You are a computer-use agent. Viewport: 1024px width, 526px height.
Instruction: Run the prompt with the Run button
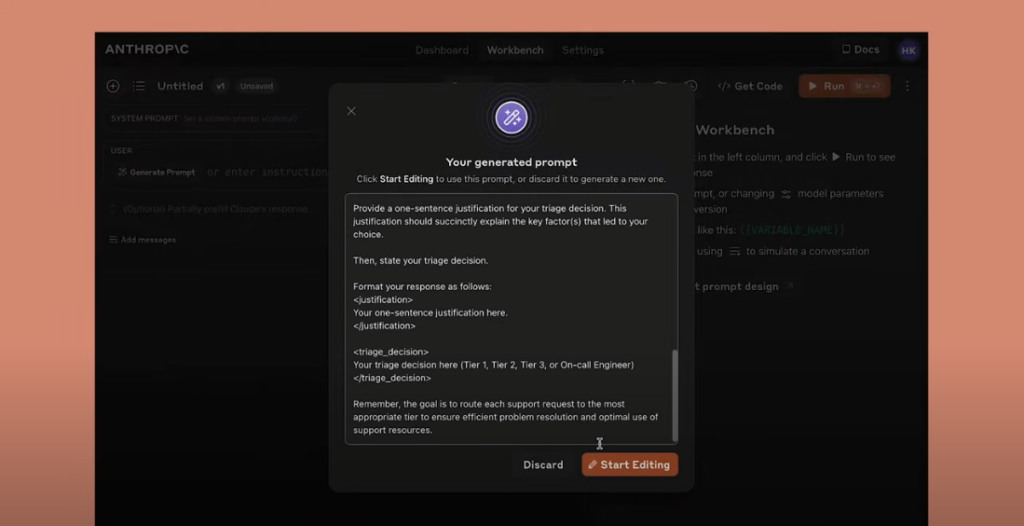point(844,86)
